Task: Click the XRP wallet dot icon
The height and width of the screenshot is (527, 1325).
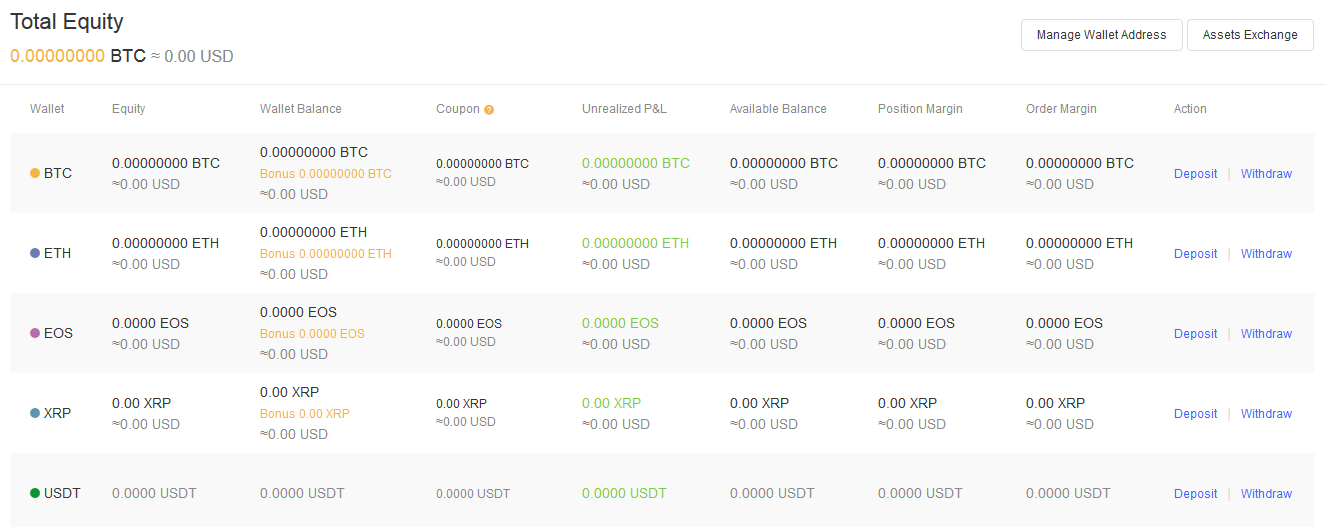Action: click(35, 413)
